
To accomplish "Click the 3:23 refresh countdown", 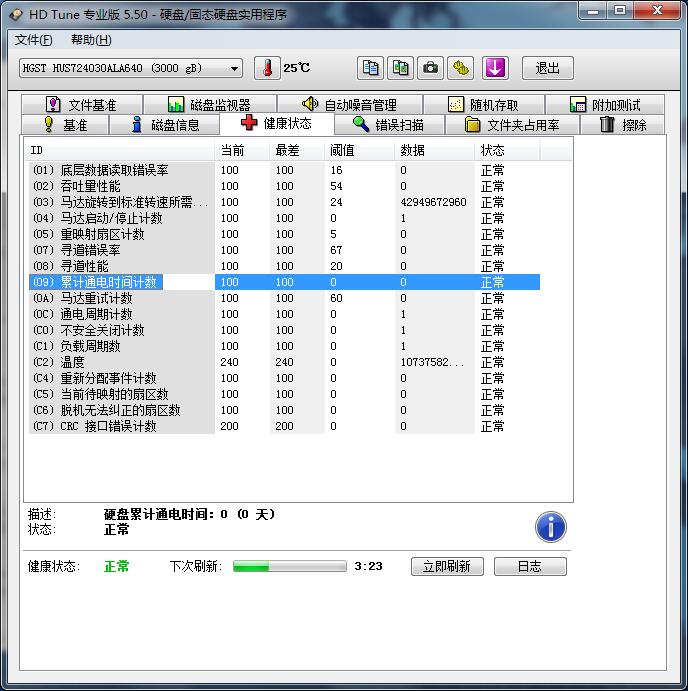I will coord(368,566).
